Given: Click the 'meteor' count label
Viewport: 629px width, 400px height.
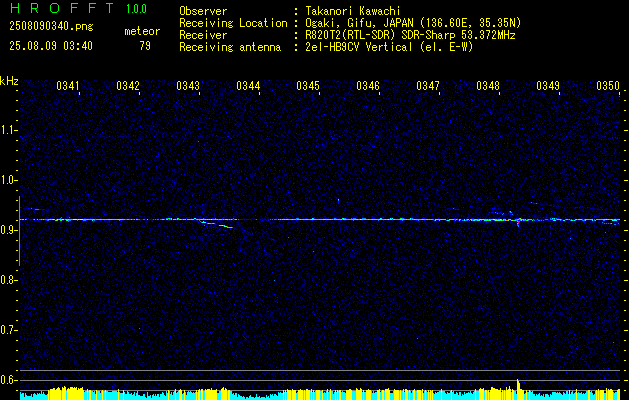Looking at the screenshot, I should click(142, 31).
